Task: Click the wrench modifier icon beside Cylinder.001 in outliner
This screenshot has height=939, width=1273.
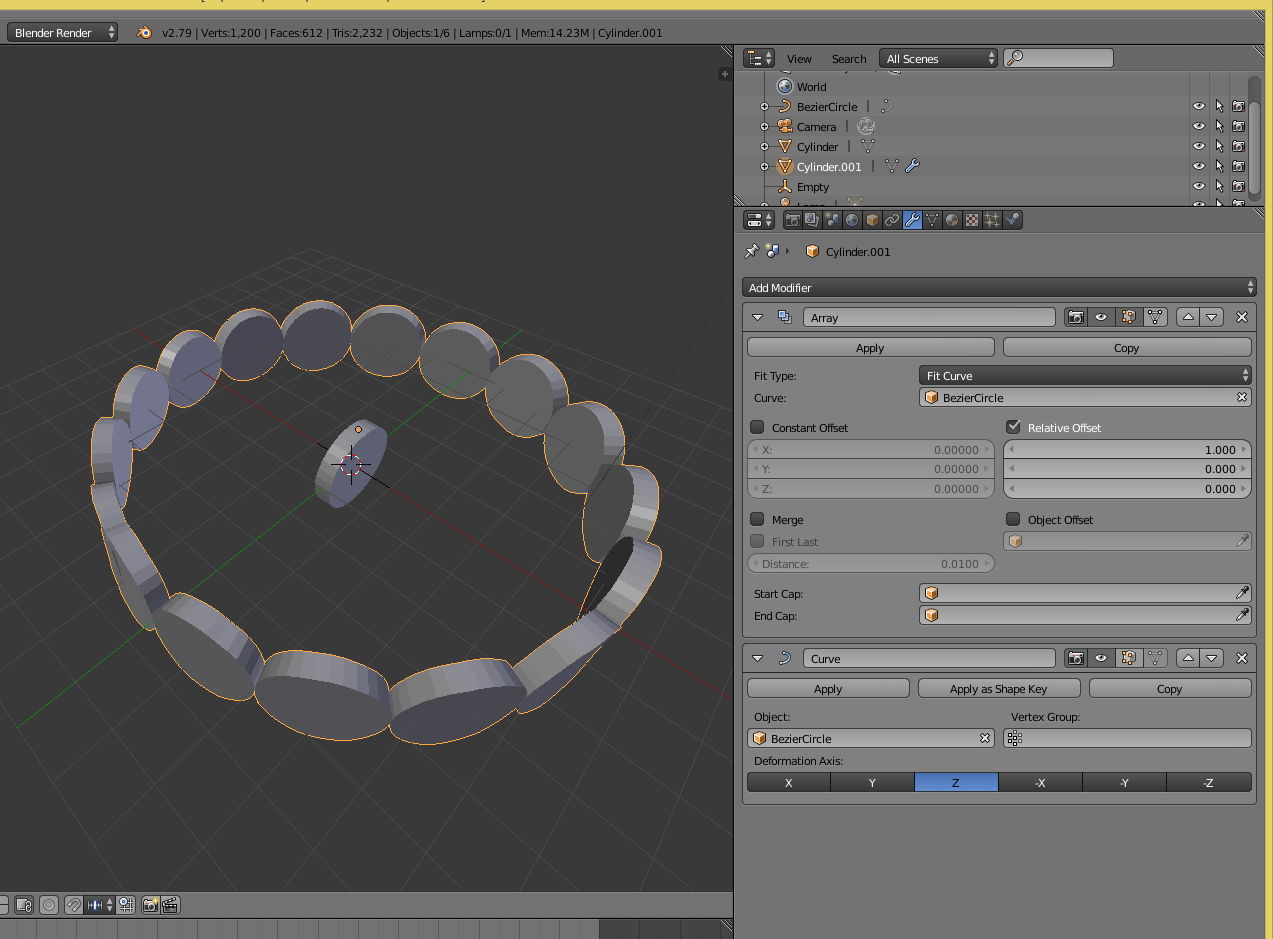Action: [912, 166]
